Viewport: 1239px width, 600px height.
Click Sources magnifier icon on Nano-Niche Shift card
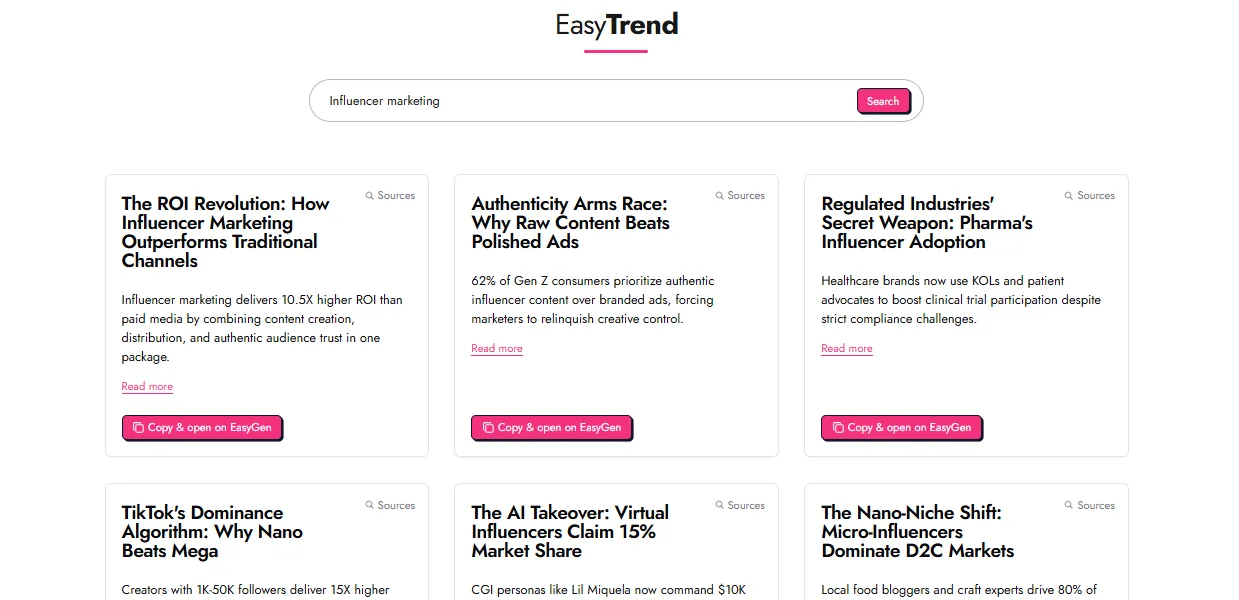(1069, 506)
